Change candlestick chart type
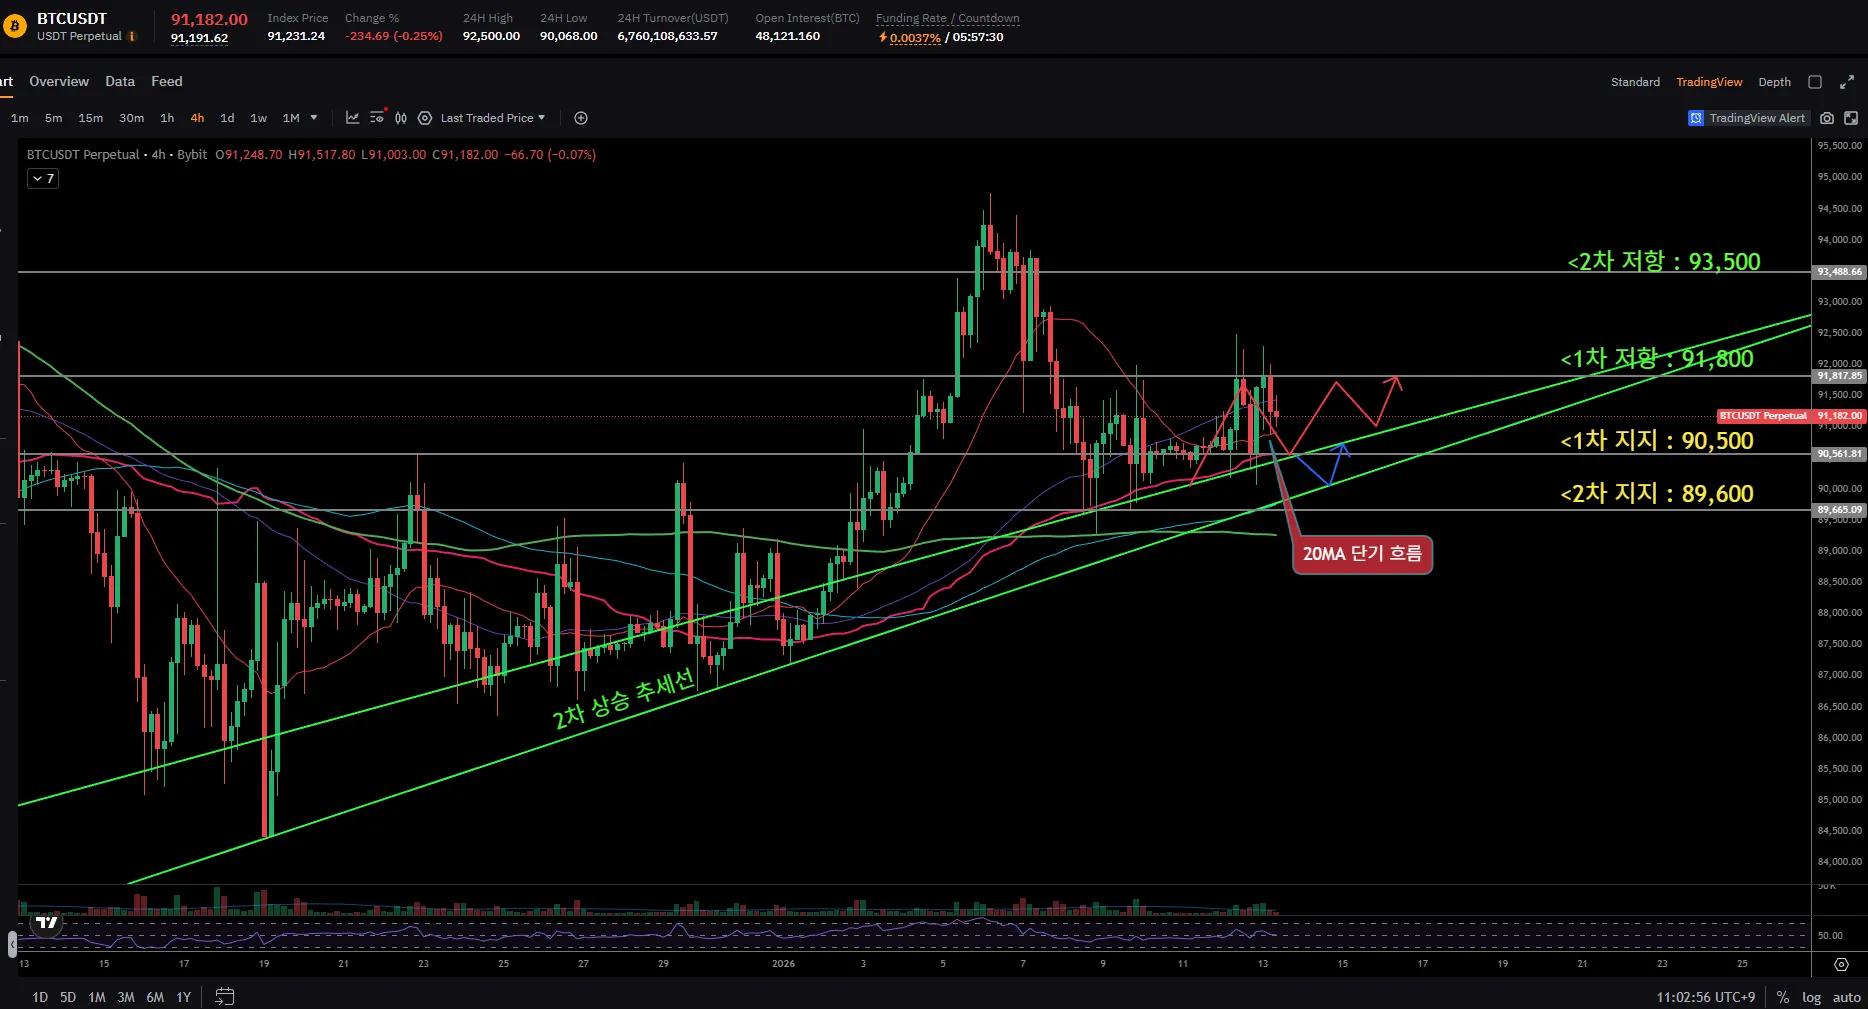The image size is (1868, 1009). pos(401,118)
